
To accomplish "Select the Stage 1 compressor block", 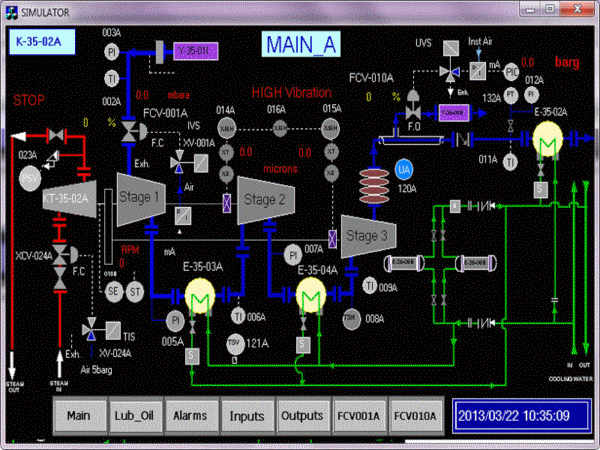I will (141, 199).
